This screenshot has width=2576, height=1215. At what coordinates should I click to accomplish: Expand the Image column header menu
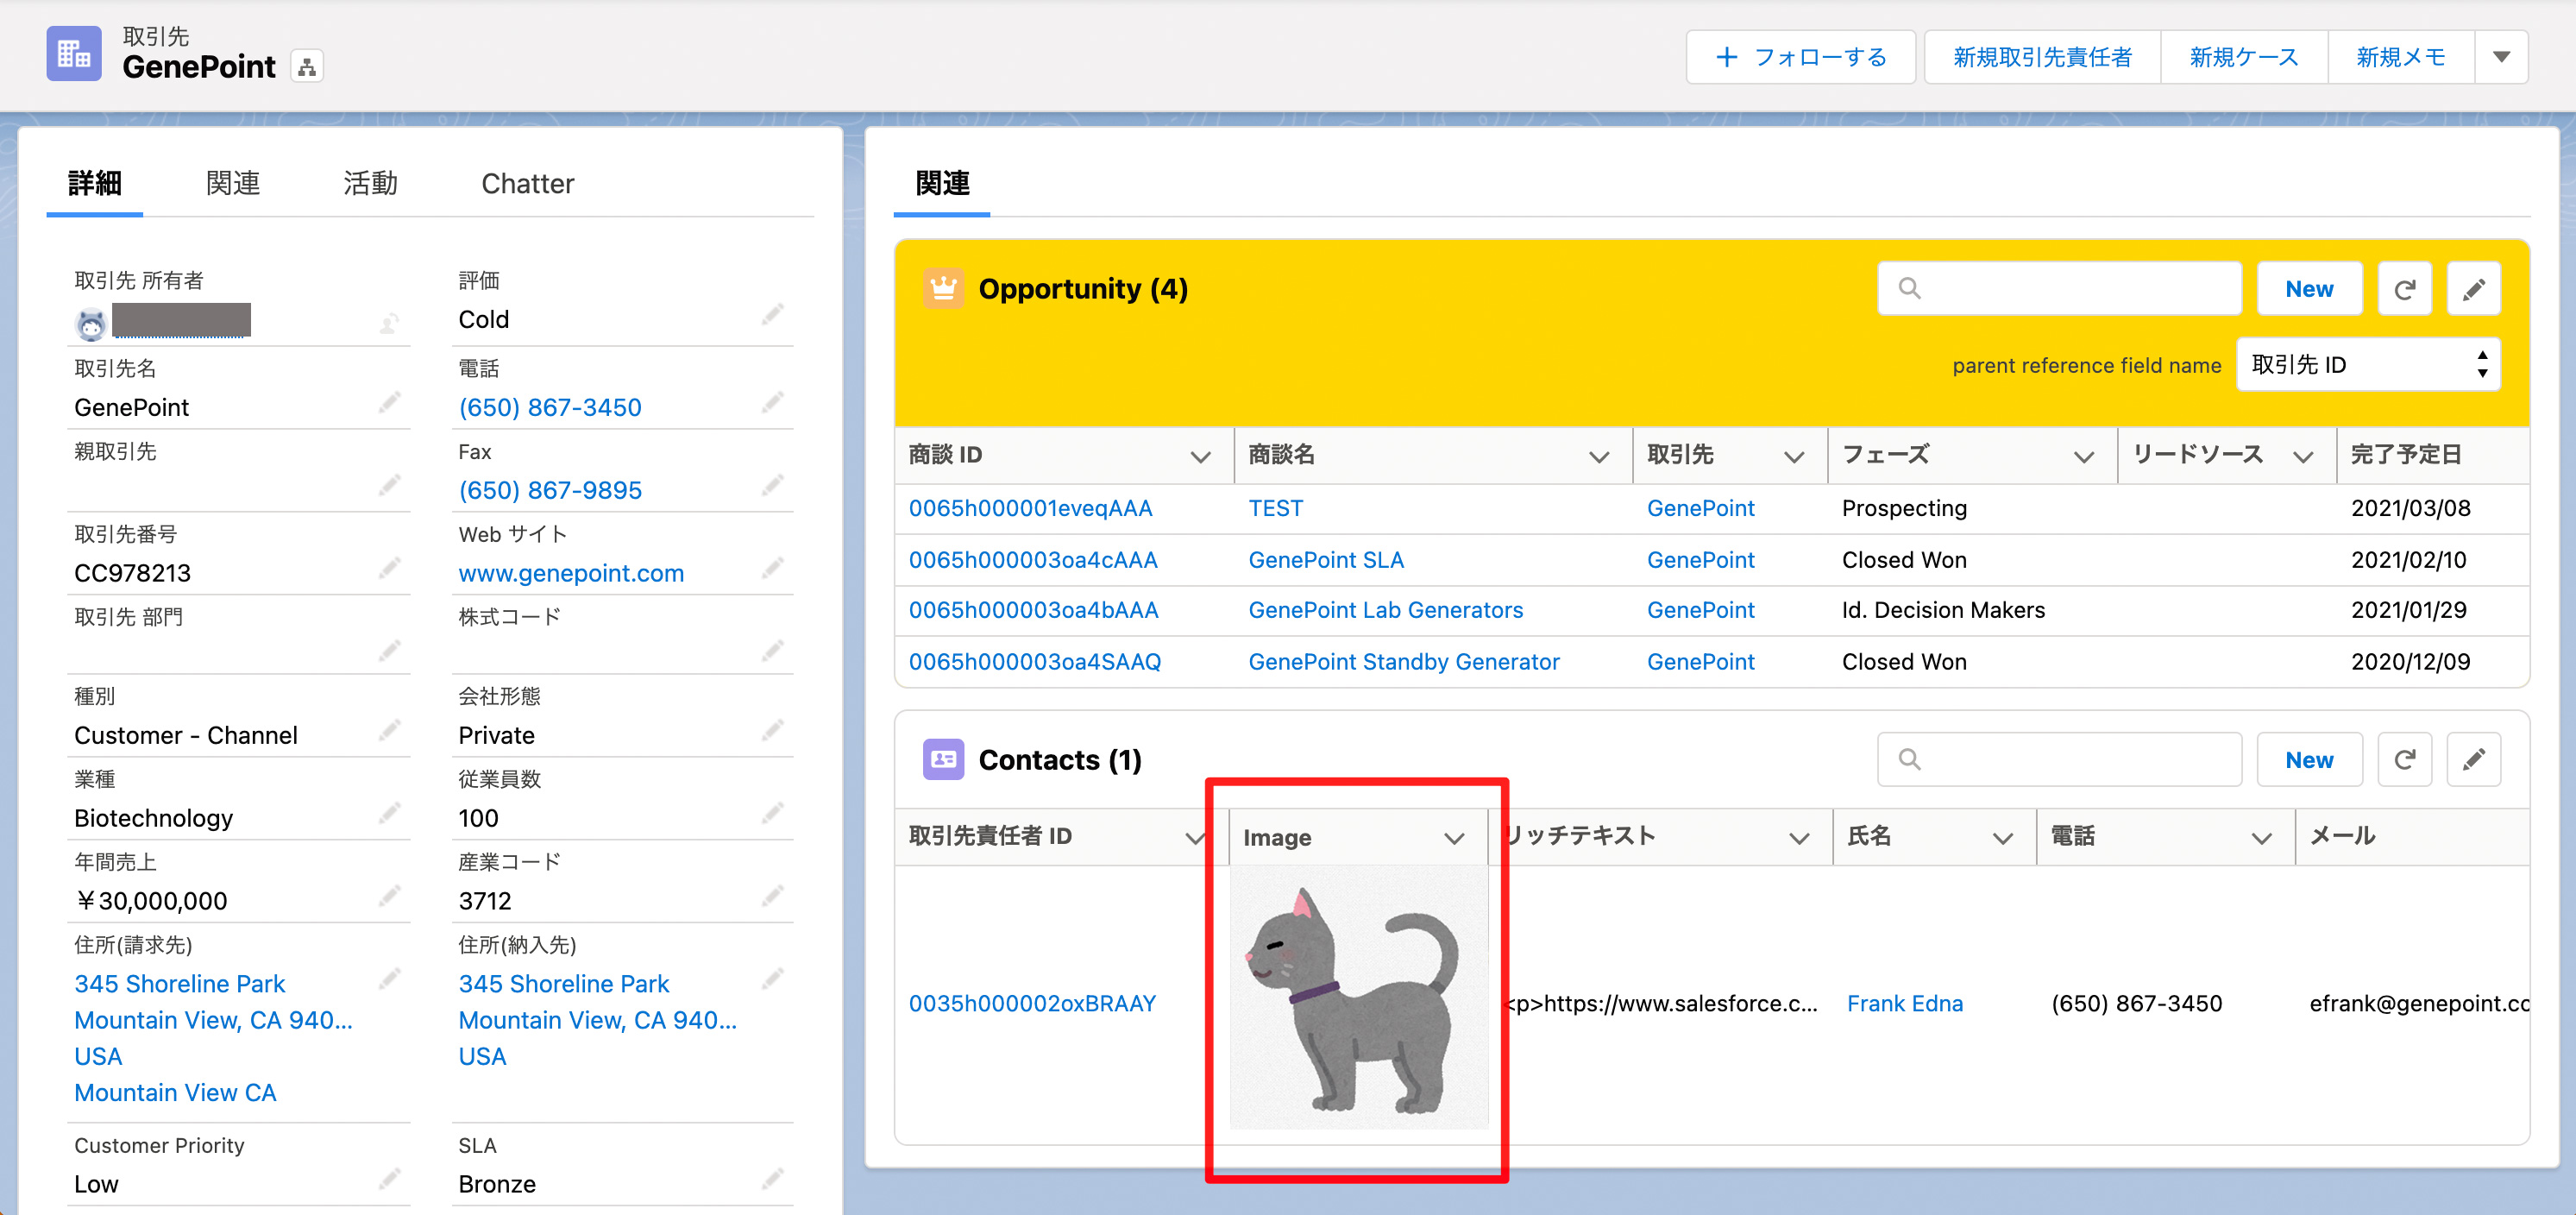tap(1454, 838)
